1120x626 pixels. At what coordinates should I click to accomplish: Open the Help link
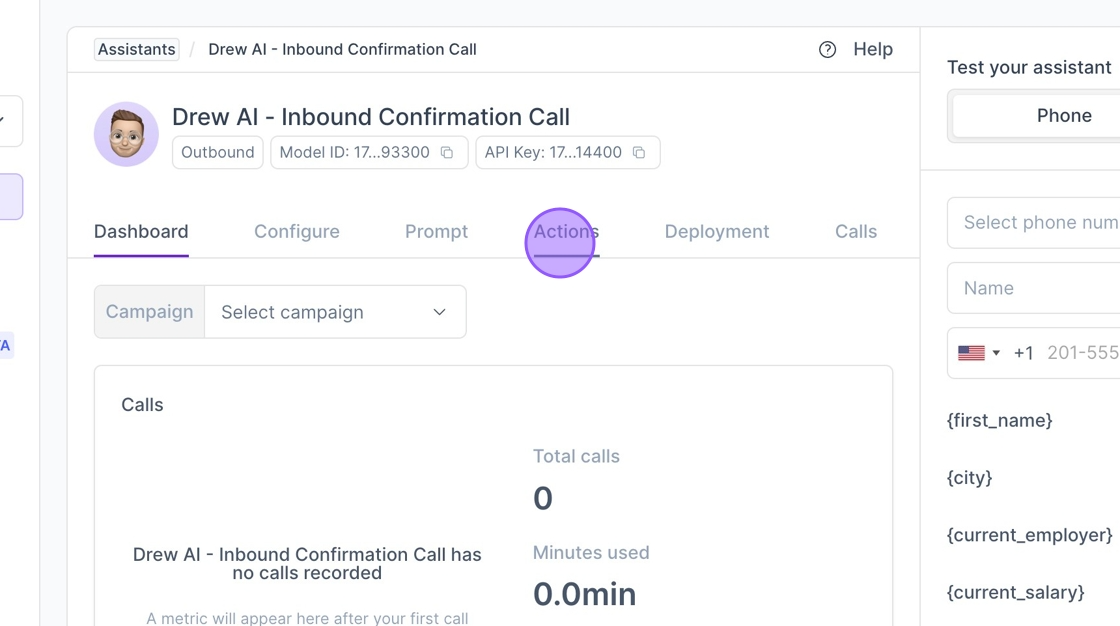tap(873, 49)
